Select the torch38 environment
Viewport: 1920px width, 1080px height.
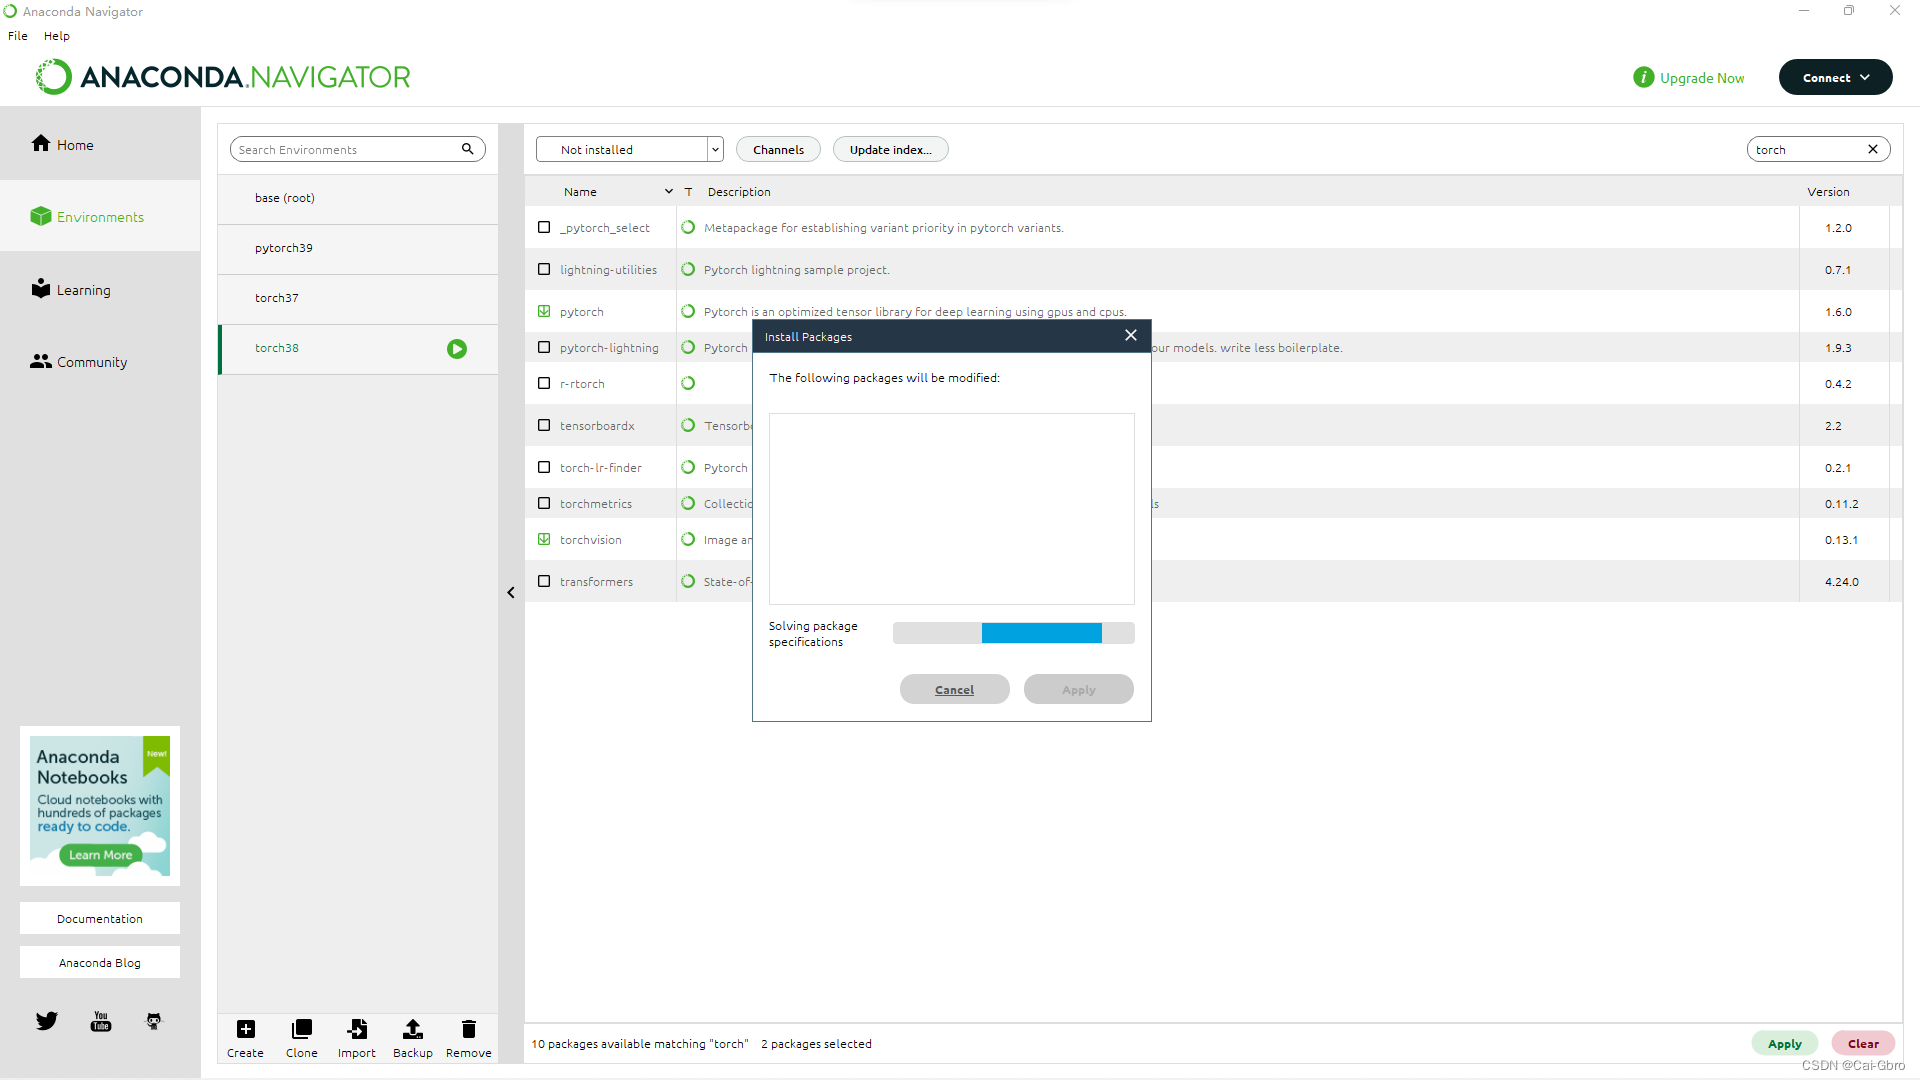pyautogui.click(x=358, y=348)
